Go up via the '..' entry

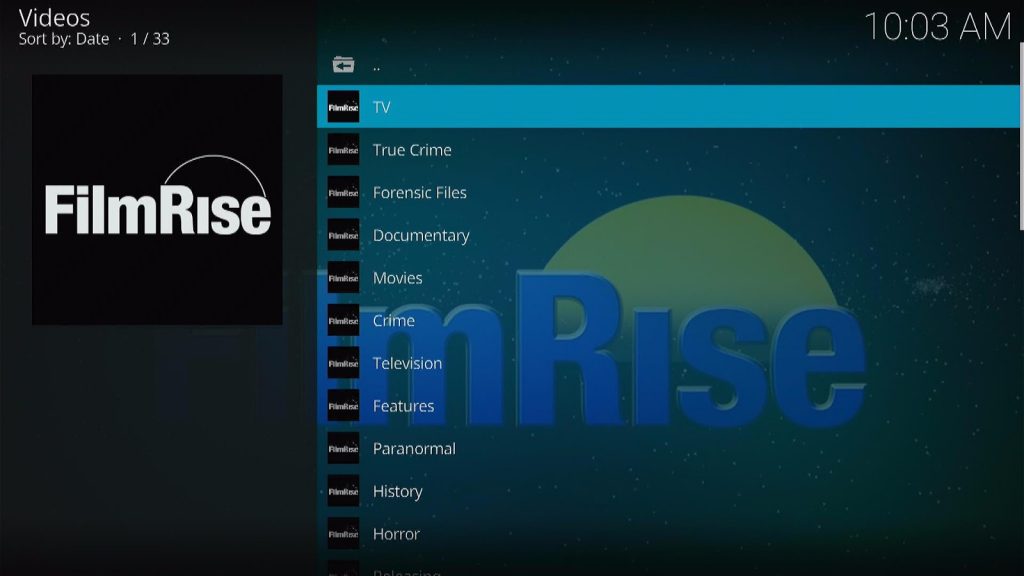(668, 65)
